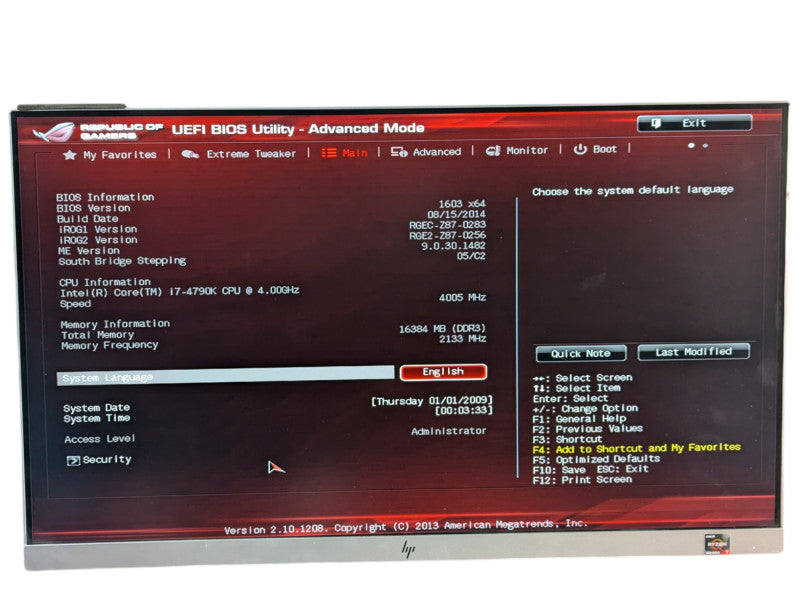Screen dimensions: 800x602
Task: Click the F5 Optimized Defaults hint
Action: (x=596, y=459)
